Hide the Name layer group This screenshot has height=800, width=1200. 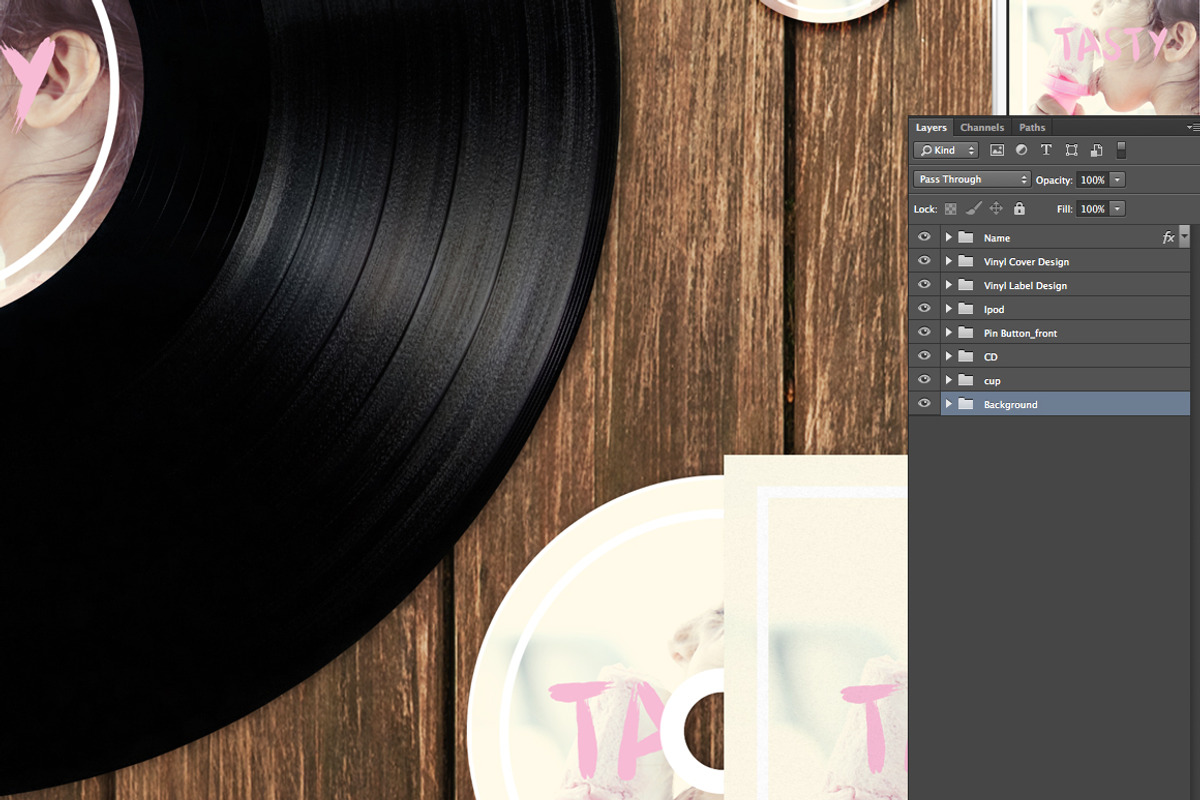pyautogui.click(x=924, y=237)
